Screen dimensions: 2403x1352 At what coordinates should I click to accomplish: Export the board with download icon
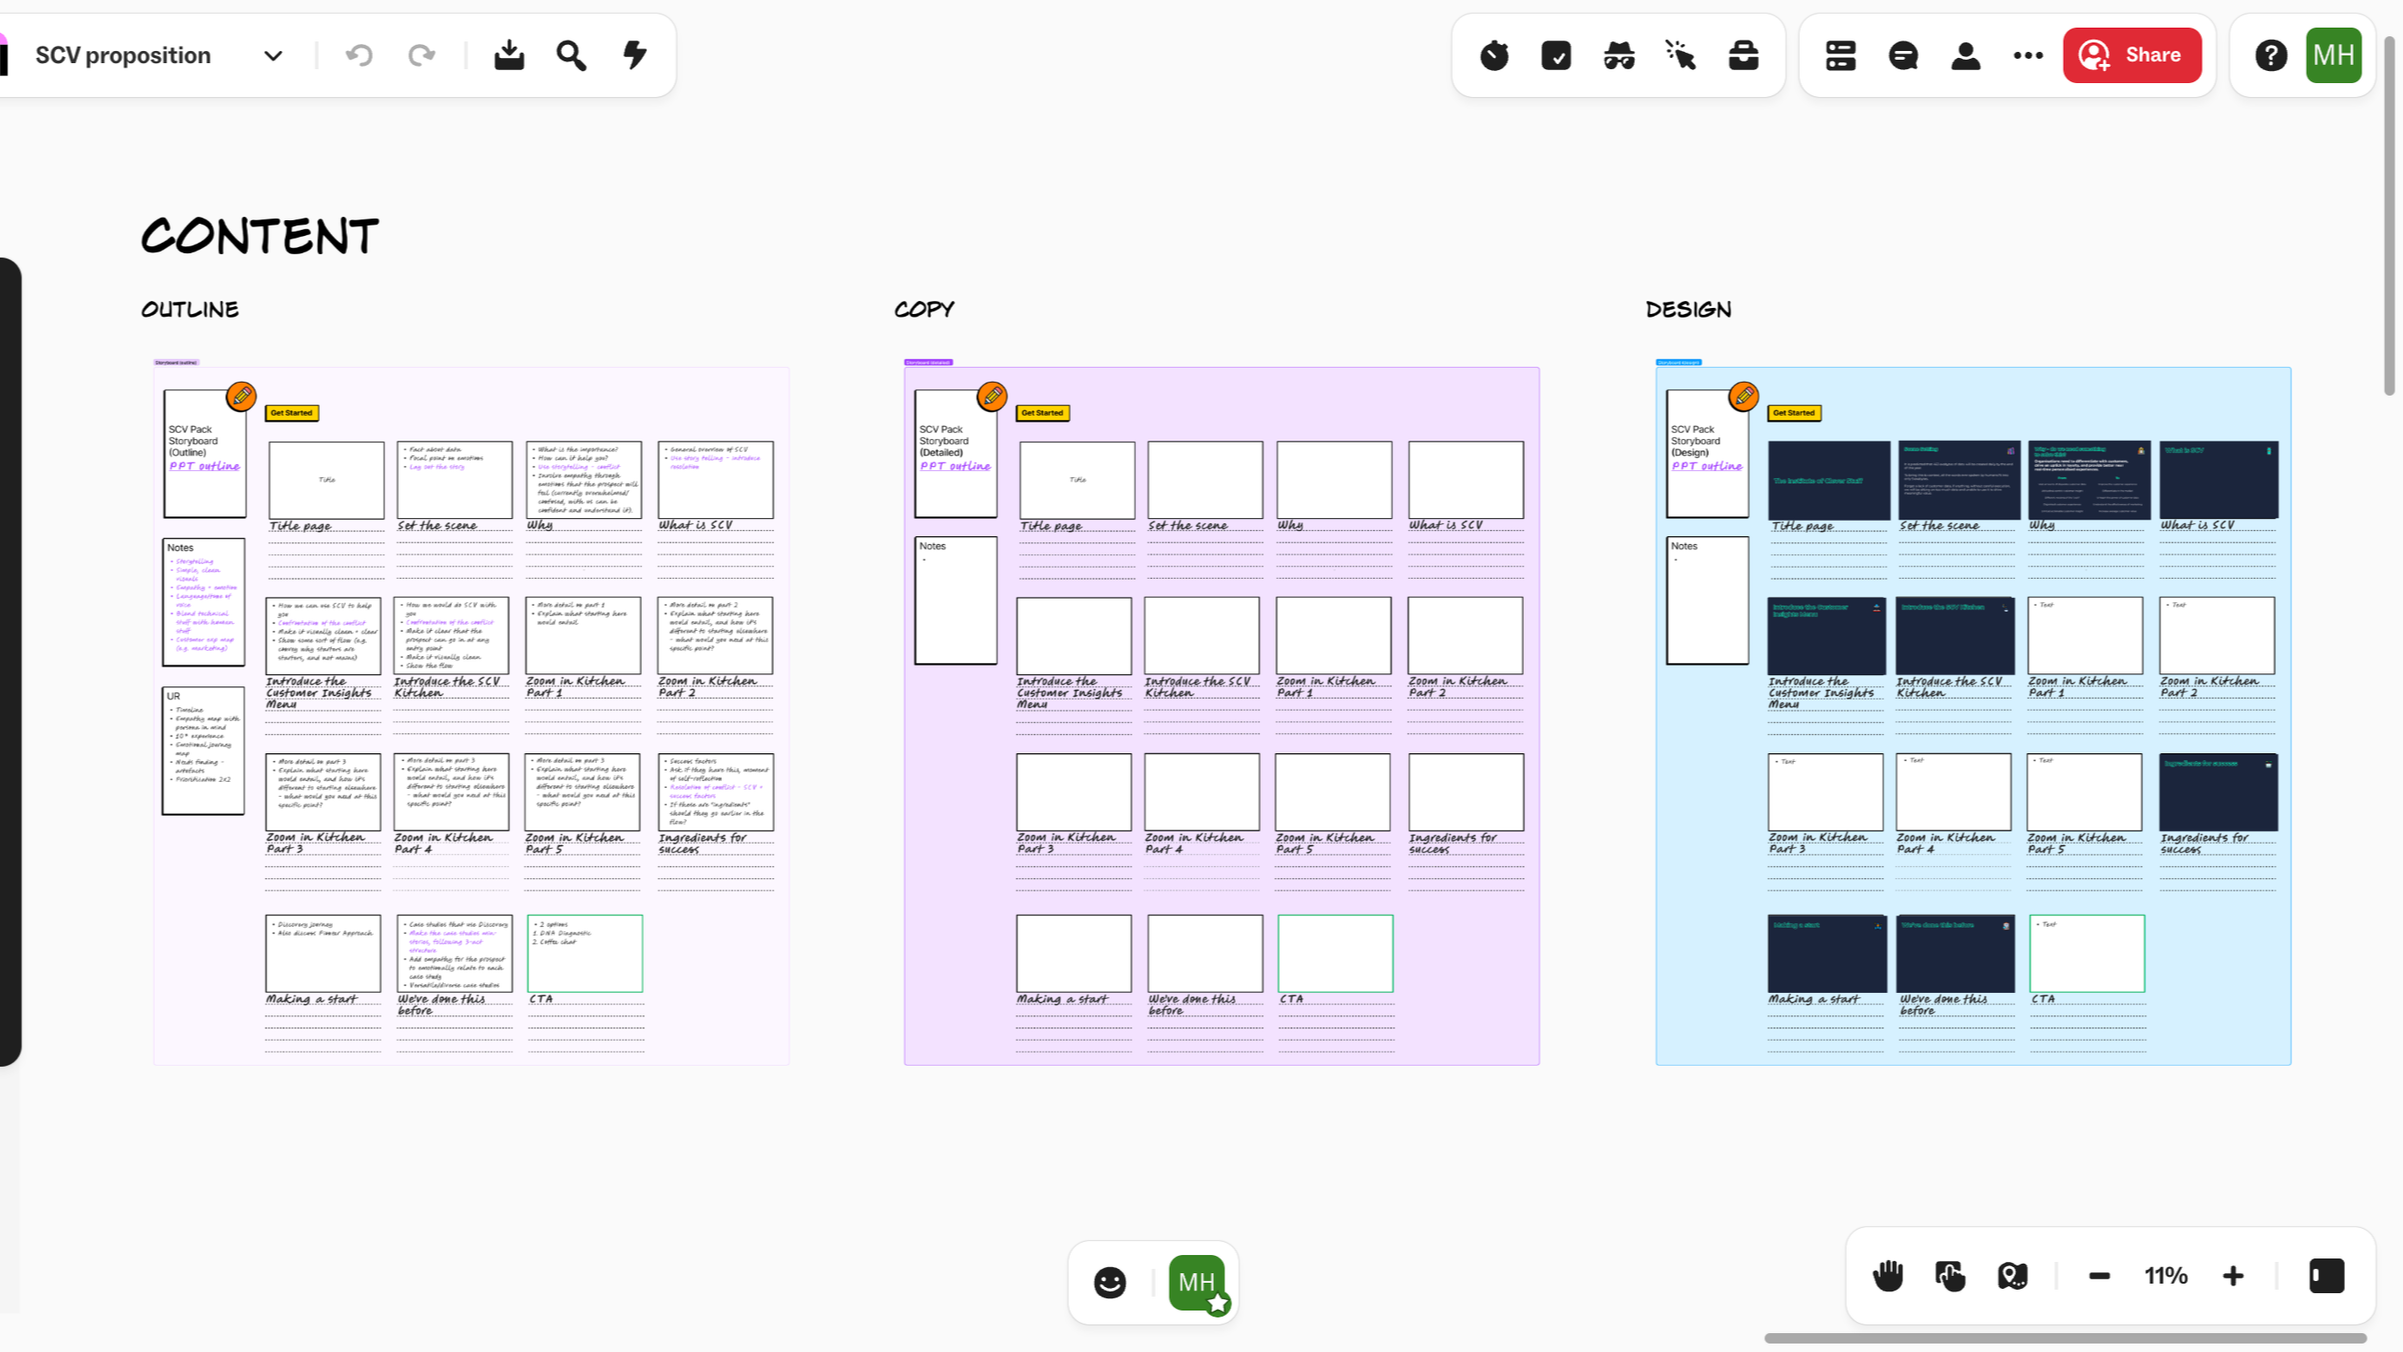click(509, 55)
